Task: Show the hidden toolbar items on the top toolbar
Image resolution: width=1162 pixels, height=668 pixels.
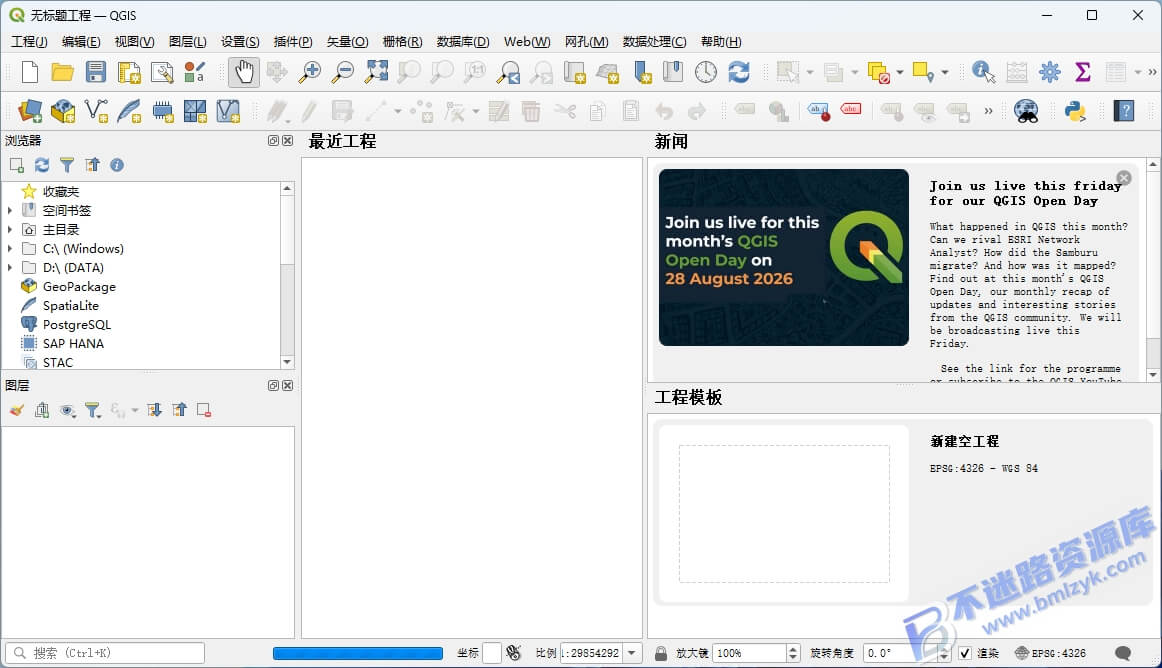Action: pyautogui.click(x=1152, y=72)
